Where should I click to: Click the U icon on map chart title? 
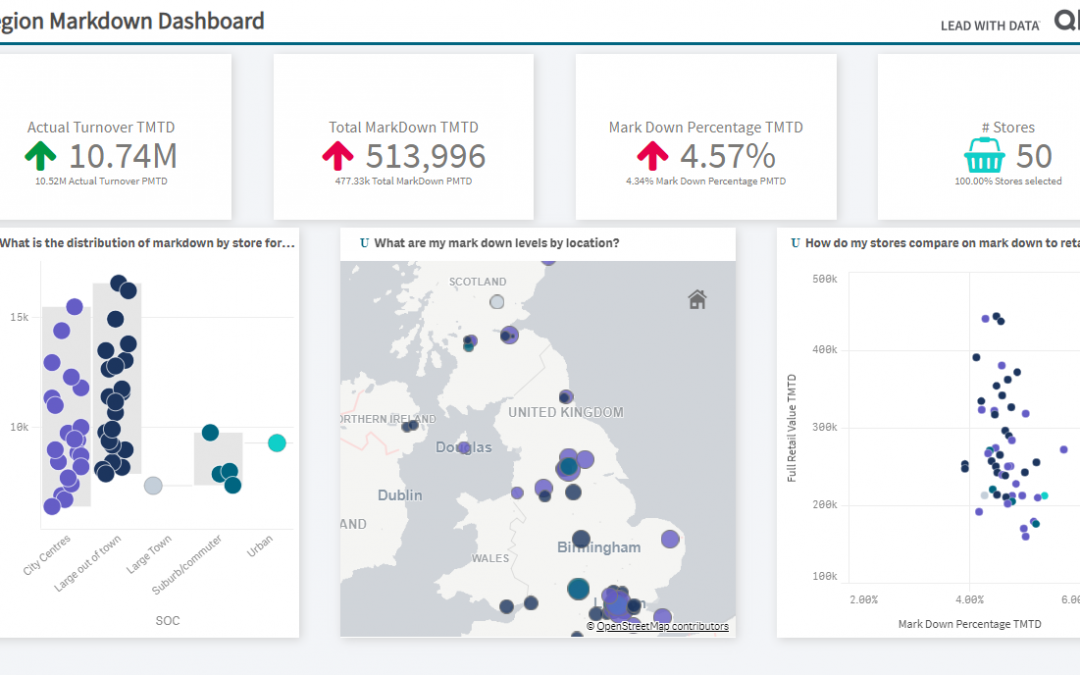[364, 243]
